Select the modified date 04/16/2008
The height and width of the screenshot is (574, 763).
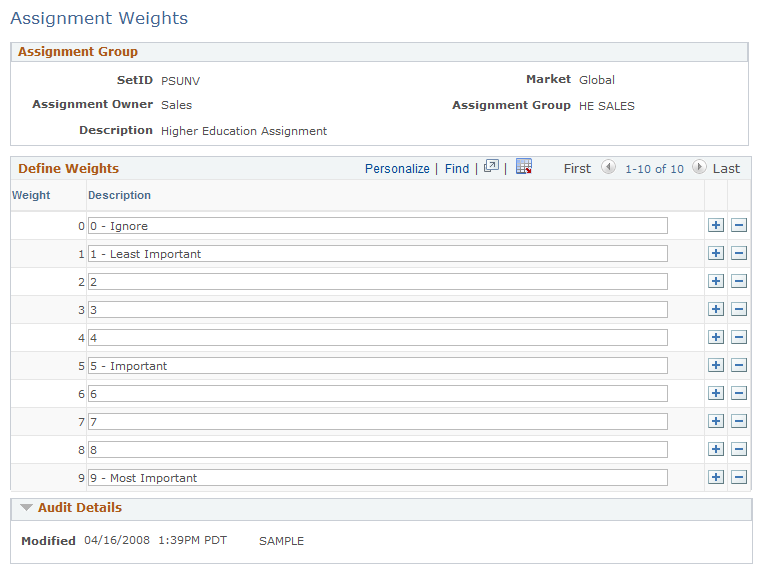[117, 540]
